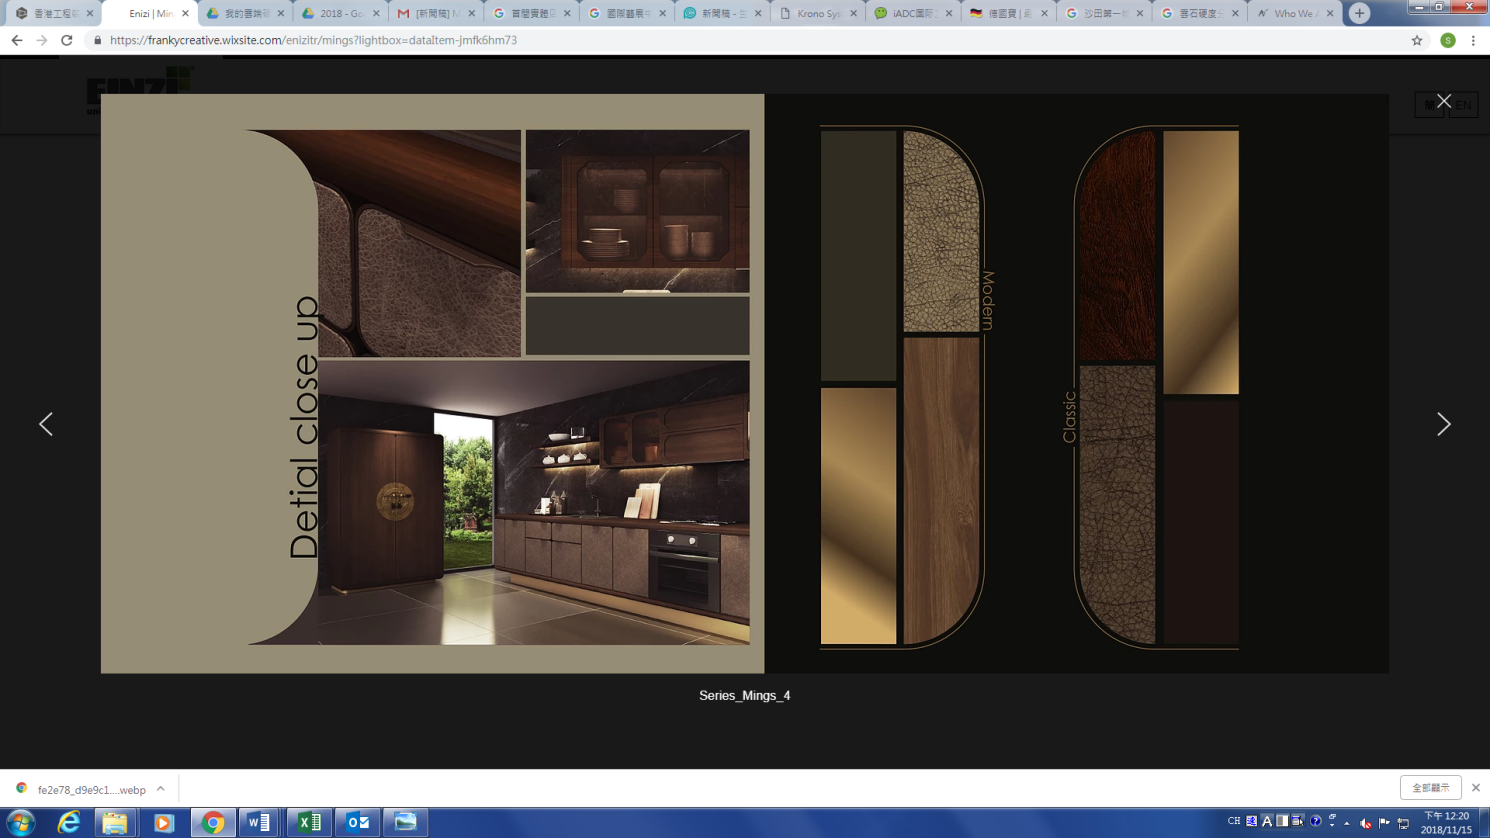Open Excel from the taskbar
1490x838 pixels.
[309, 822]
